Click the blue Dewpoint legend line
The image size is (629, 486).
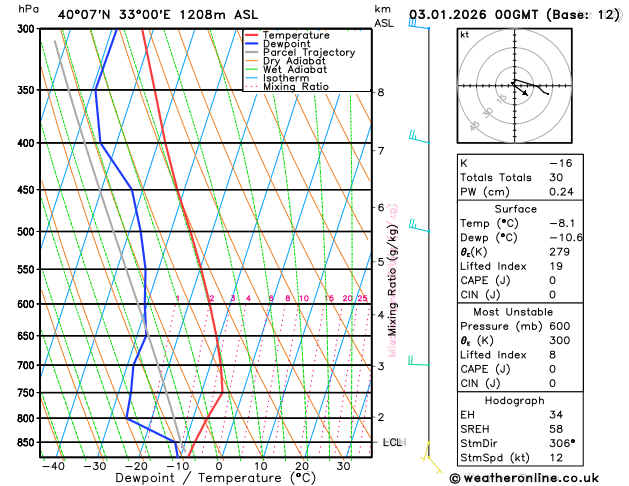point(252,44)
